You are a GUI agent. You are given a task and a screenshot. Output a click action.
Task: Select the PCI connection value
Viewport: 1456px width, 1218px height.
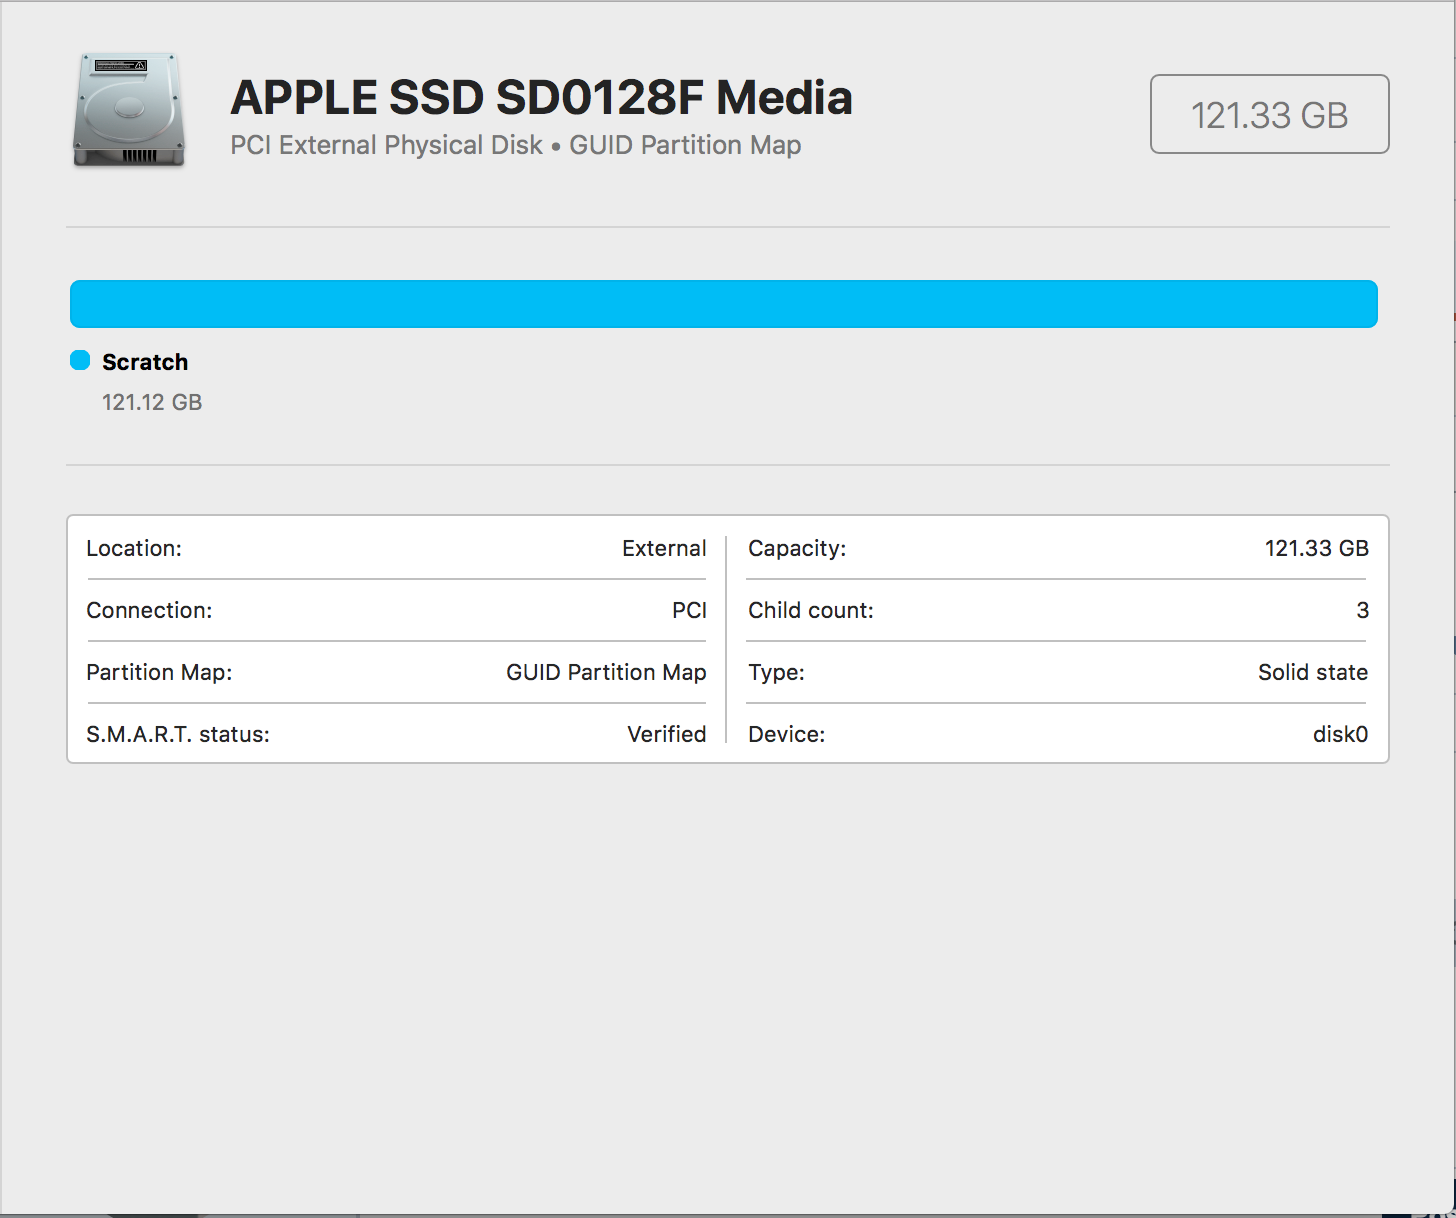click(689, 610)
